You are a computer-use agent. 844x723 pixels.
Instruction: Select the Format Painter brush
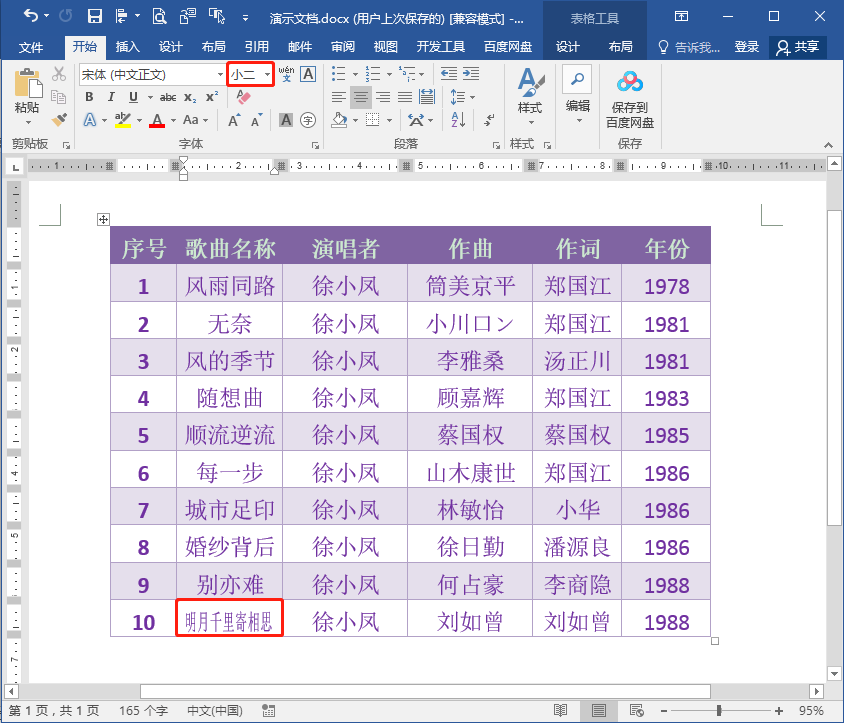click(59, 120)
